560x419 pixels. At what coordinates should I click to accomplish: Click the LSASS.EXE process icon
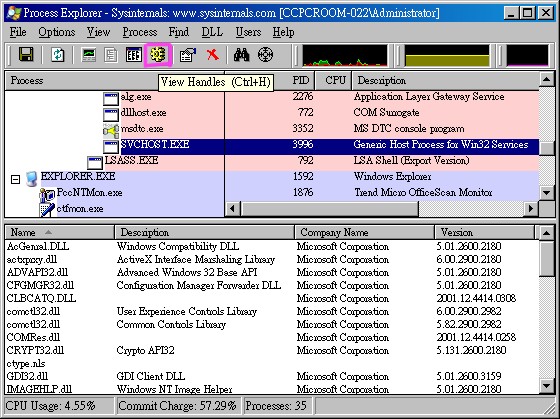(x=95, y=162)
